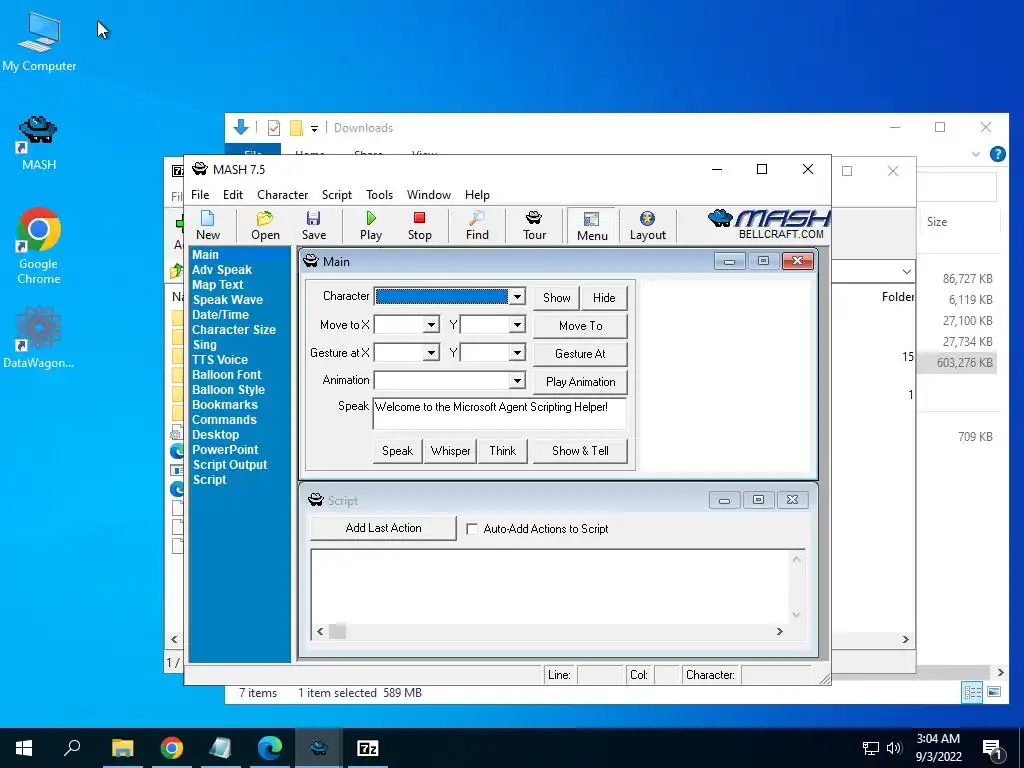Screen dimensions: 1024x768
Task: Click the Hide character button
Action: (604, 298)
